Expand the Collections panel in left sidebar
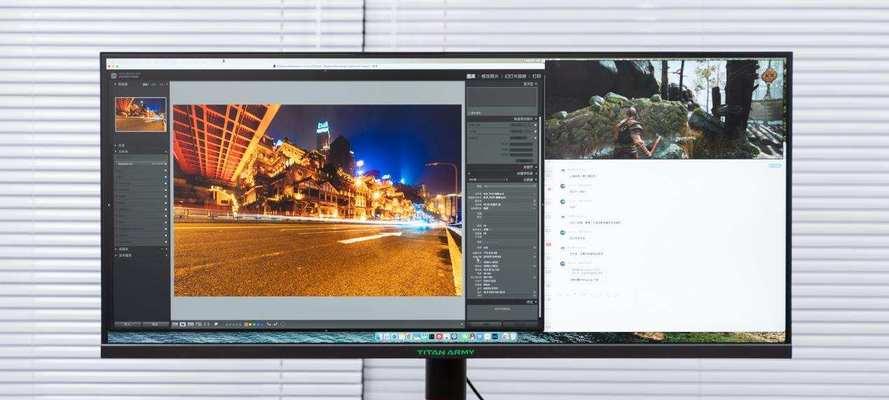This screenshot has width=889, height=400. (122, 249)
